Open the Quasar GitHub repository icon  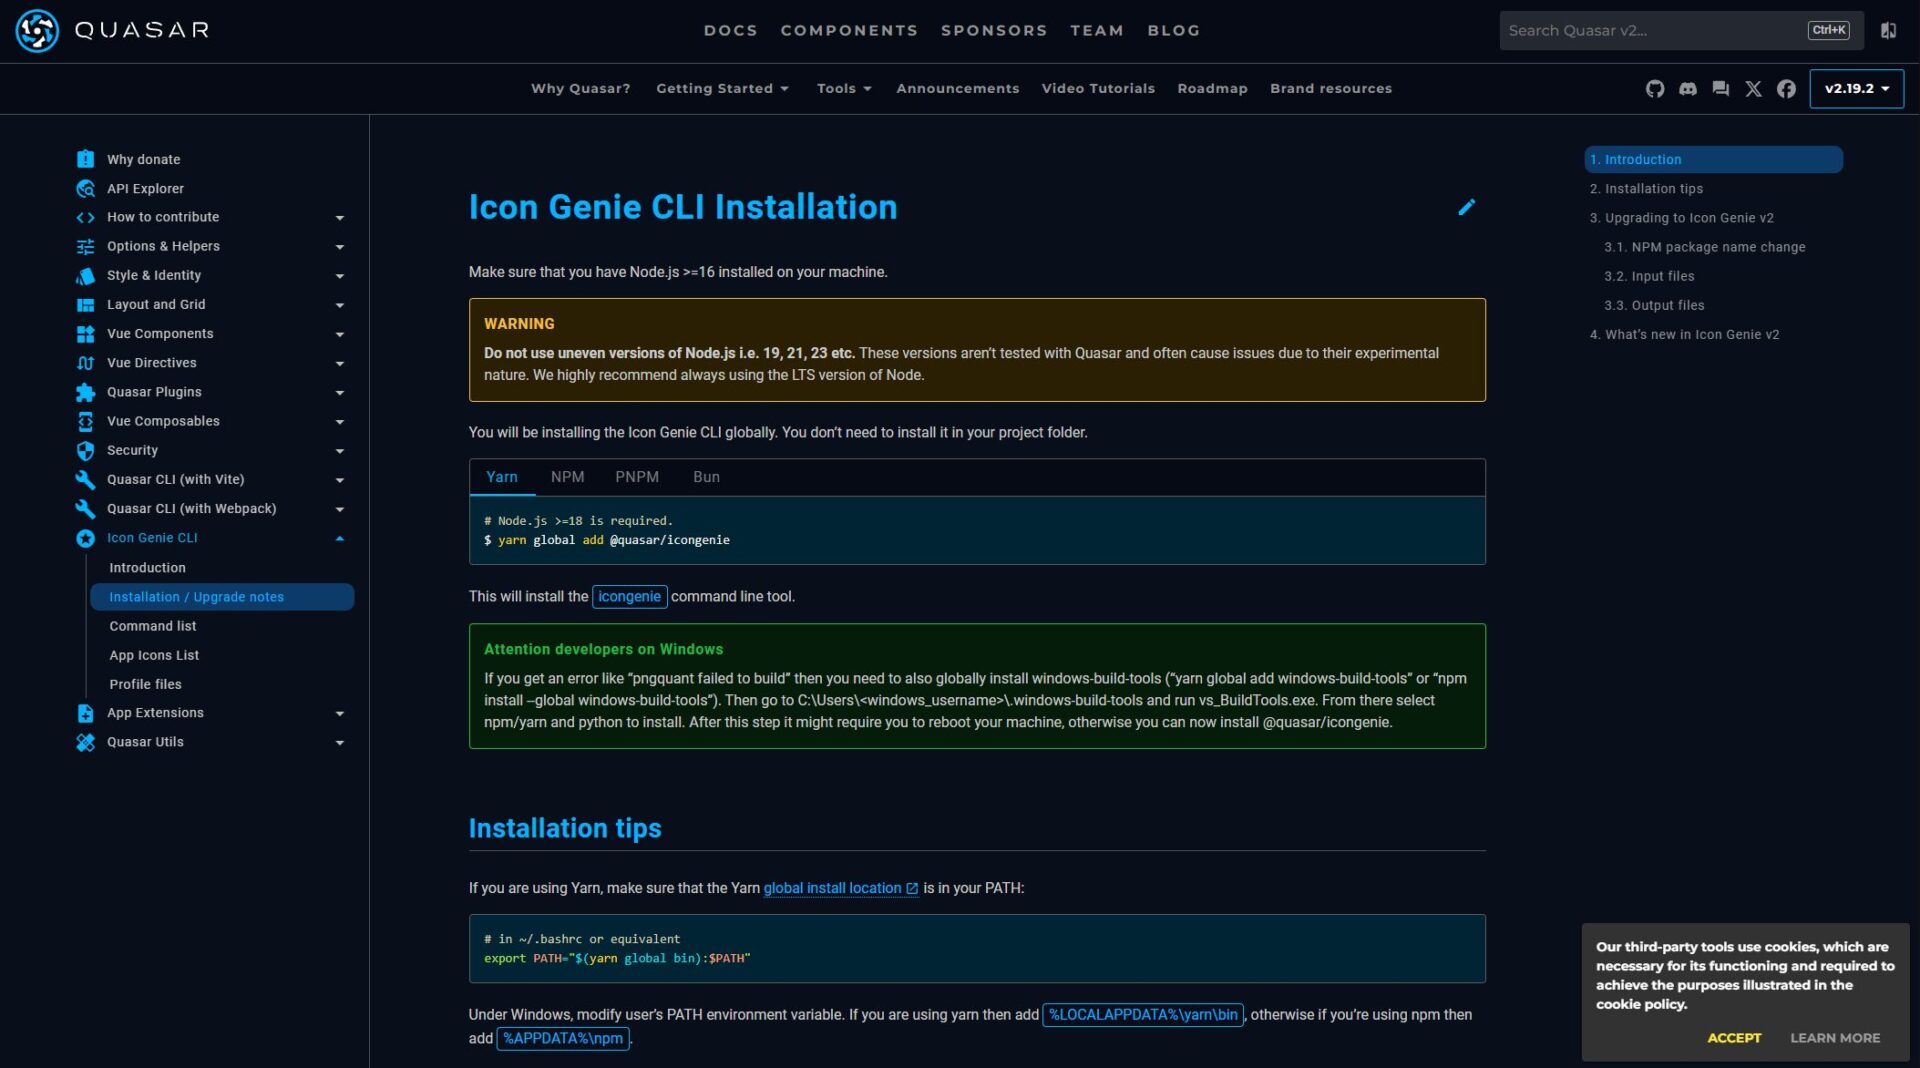tap(1655, 89)
